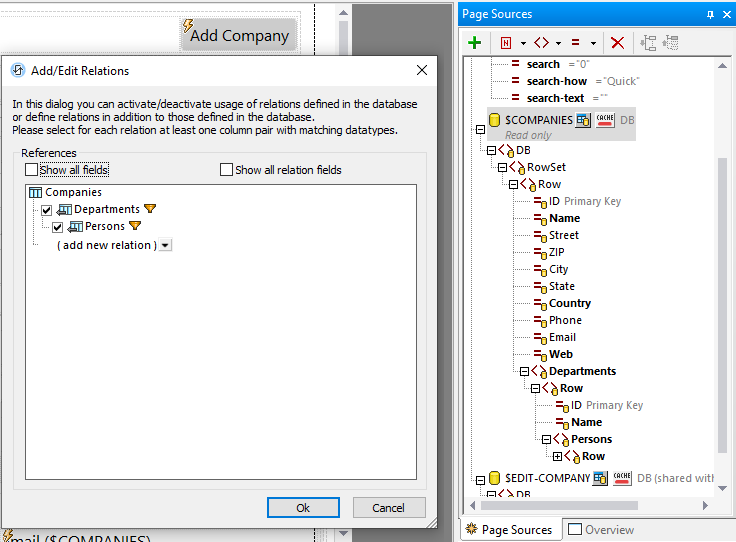Pin the Page Sources panel
Screen dimensions: 736x542
click(711, 15)
